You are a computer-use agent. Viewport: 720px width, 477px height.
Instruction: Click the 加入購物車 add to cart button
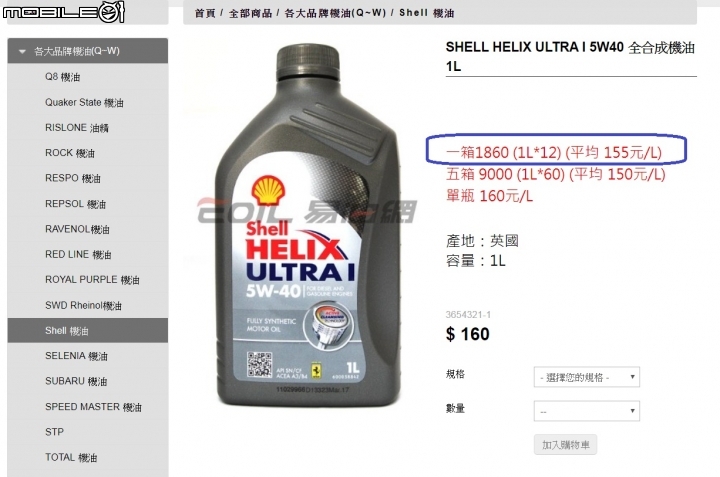(x=565, y=444)
